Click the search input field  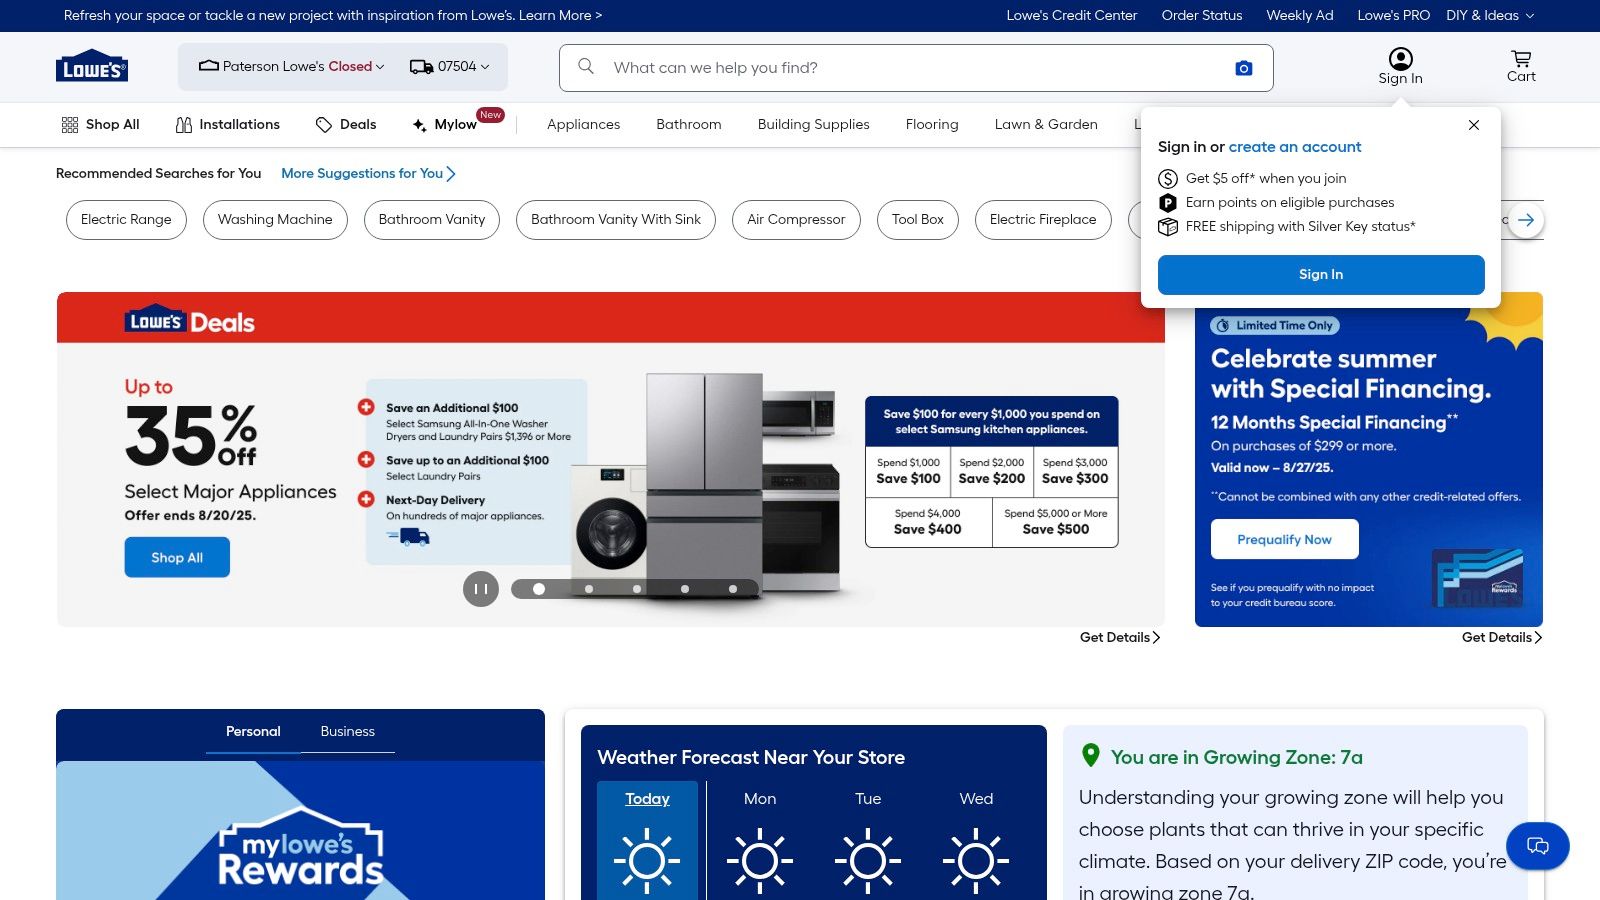coord(916,68)
